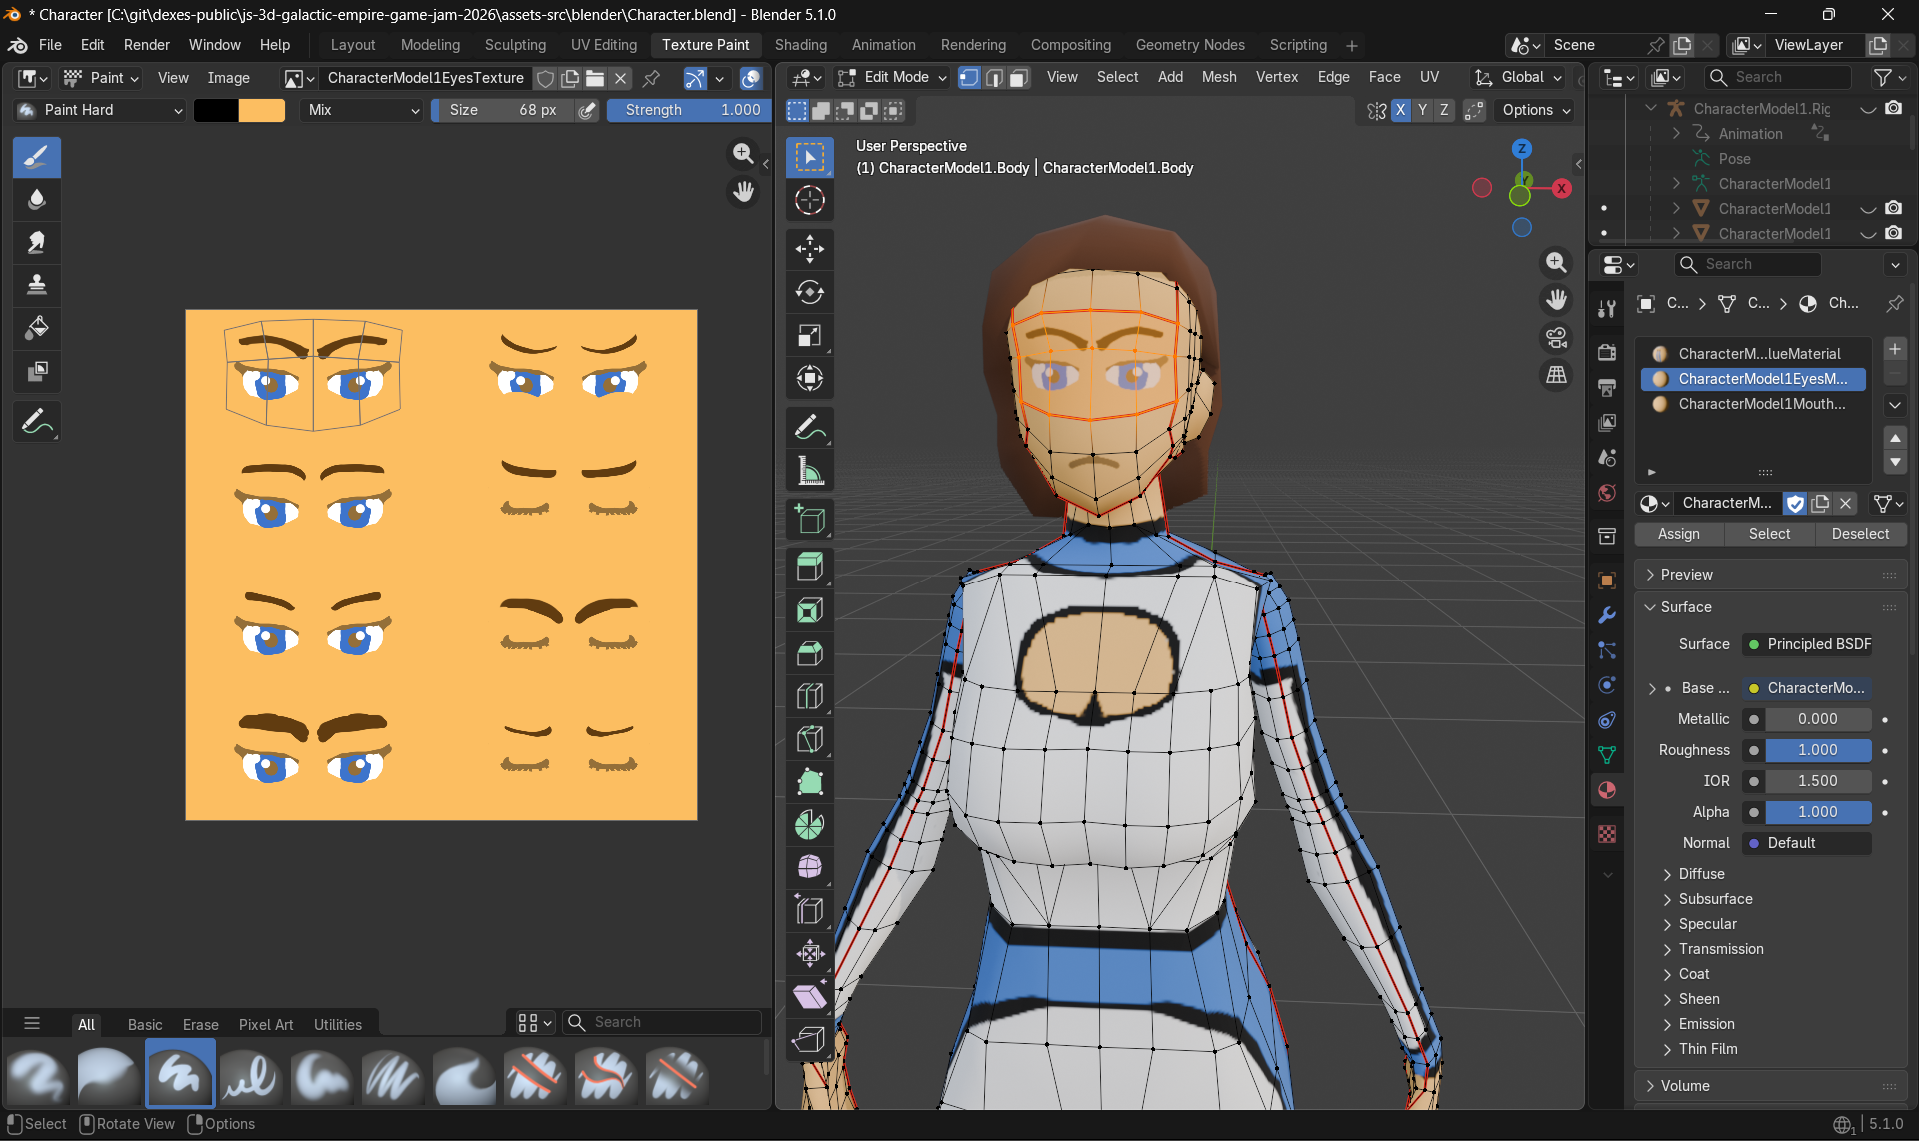Toggle CharacterModel1 viewport visibility in outliner

[1867, 208]
